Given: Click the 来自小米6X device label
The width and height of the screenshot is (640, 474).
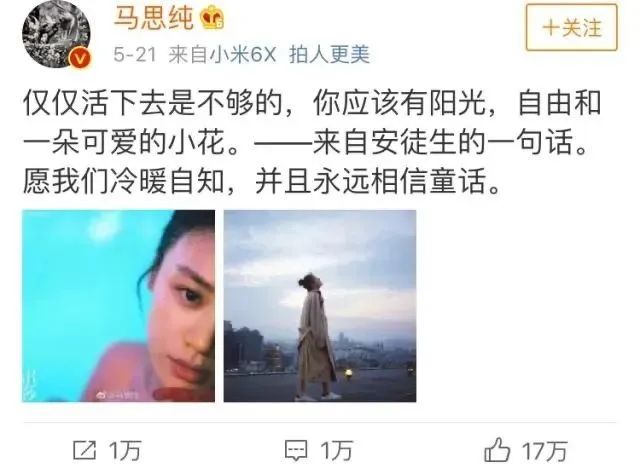Looking at the screenshot, I should pyautogui.click(x=222, y=55).
